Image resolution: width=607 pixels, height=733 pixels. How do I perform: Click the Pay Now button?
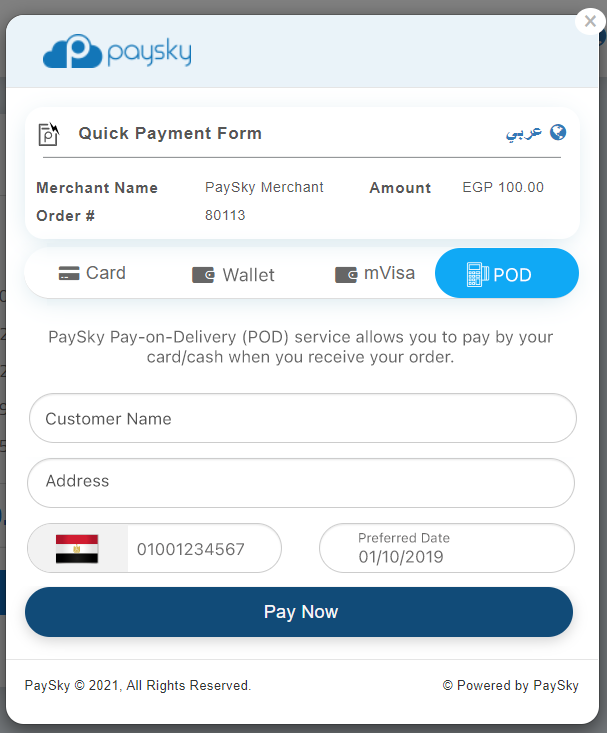tap(299, 612)
